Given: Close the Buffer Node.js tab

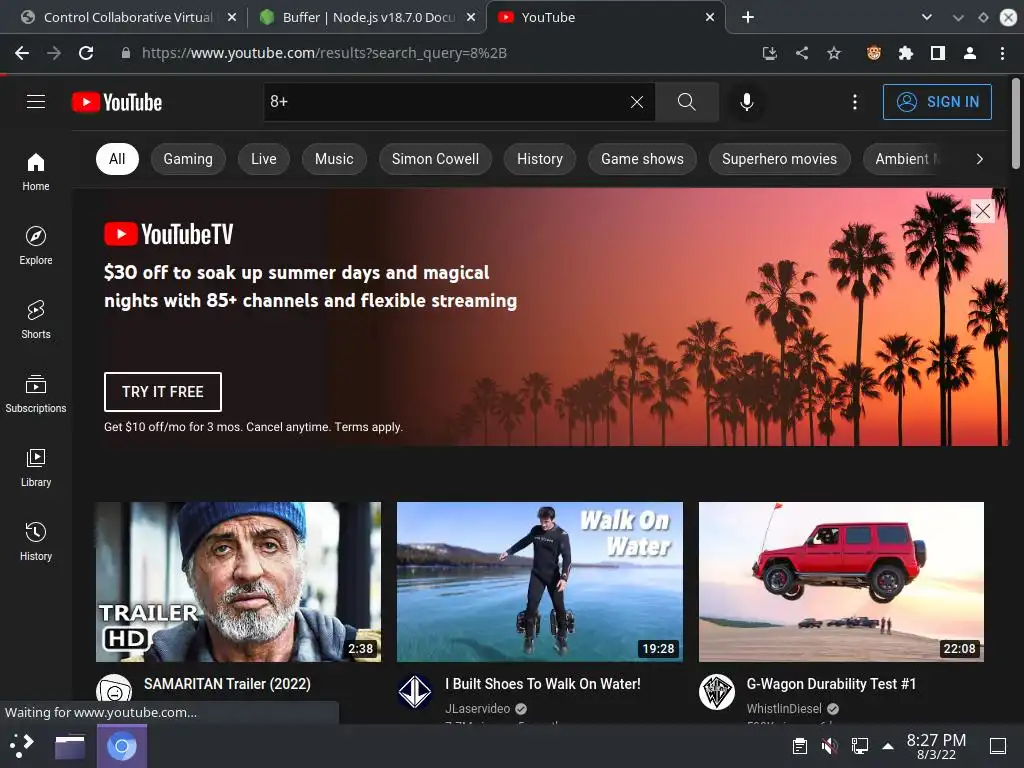Looking at the screenshot, I should 471,18.
